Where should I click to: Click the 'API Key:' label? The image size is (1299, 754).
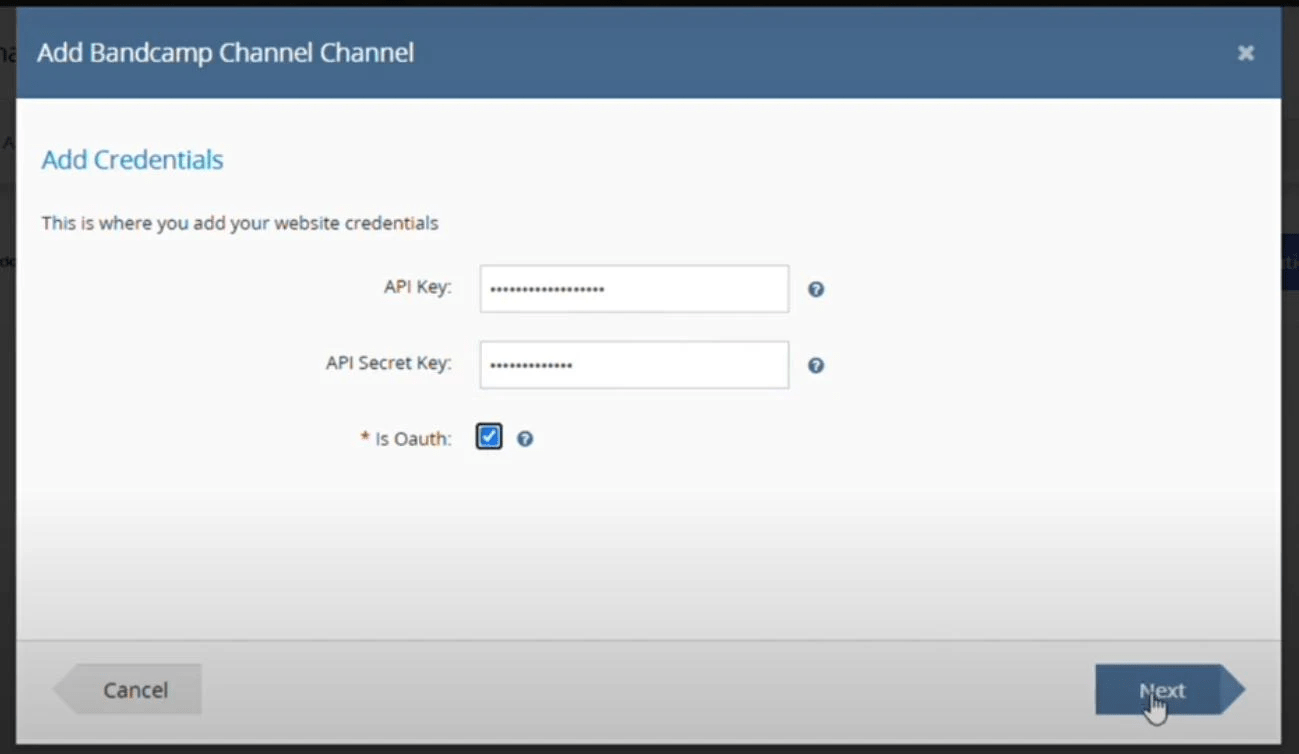[x=417, y=287]
